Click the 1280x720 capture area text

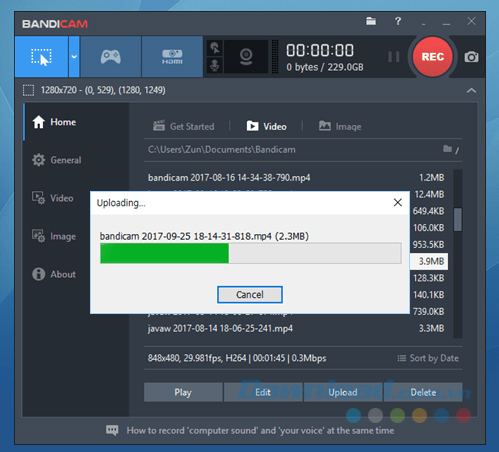103,90
